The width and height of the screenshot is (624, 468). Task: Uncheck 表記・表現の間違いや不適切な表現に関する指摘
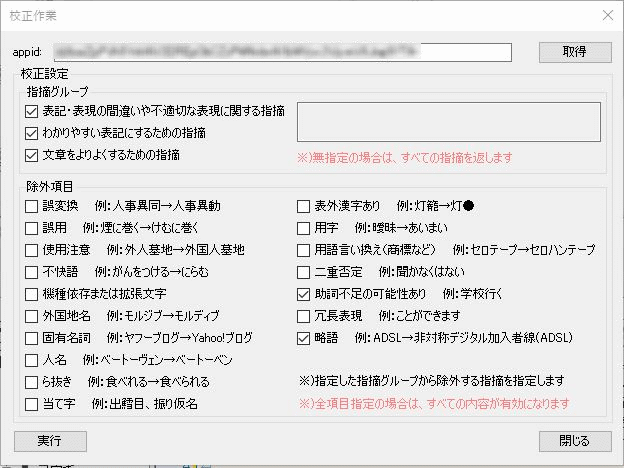pos(31,111)
